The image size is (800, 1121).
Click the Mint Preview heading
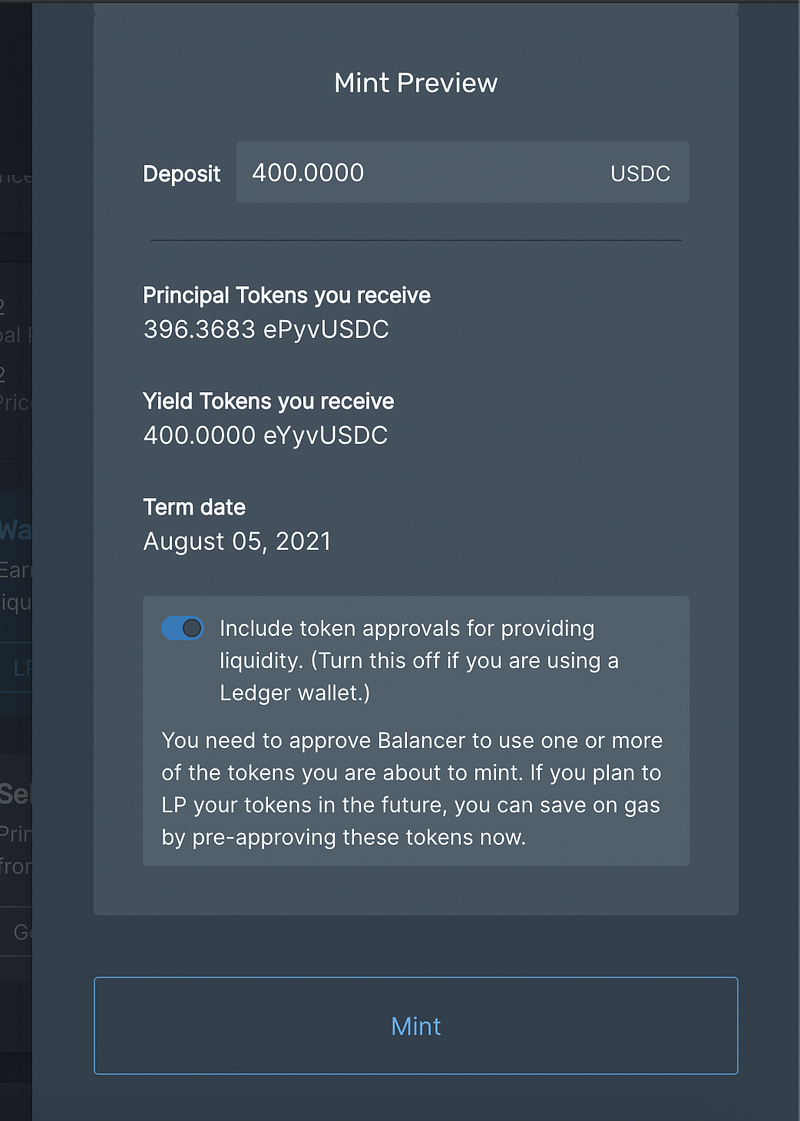tap(416, 83)
